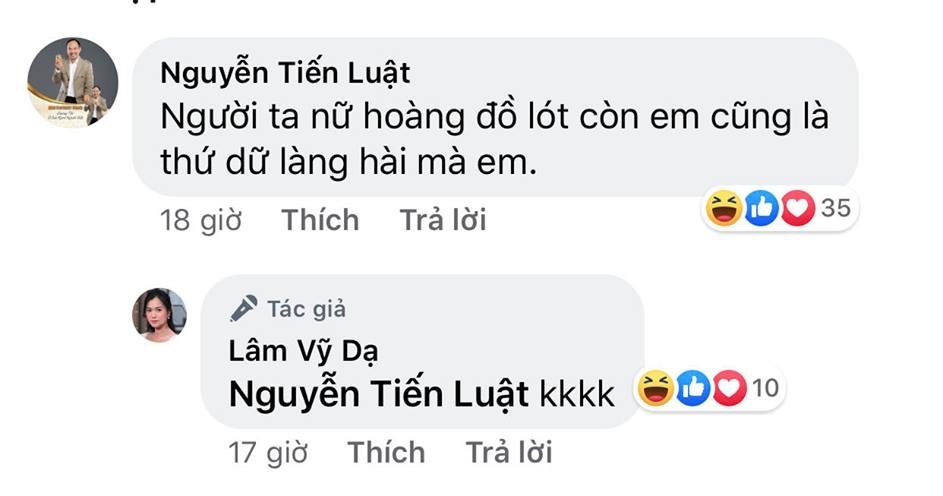The width and height of the screenshot is (943, 496).
Task: Click the Like reaction icon beside 10
Action: 693,388
